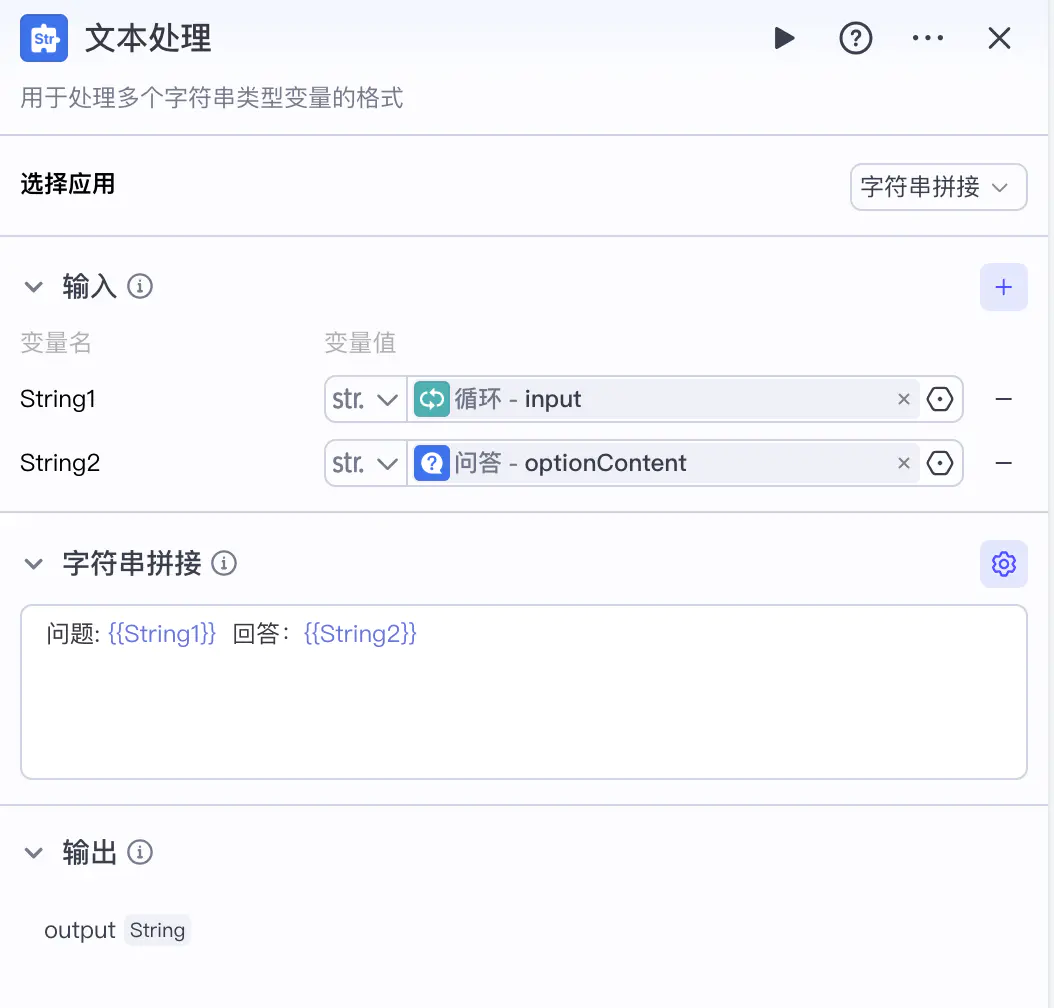This screenshot has height=1008, width=1054.
Task: Clear the 循环 - input value
Action: point(904,399)
